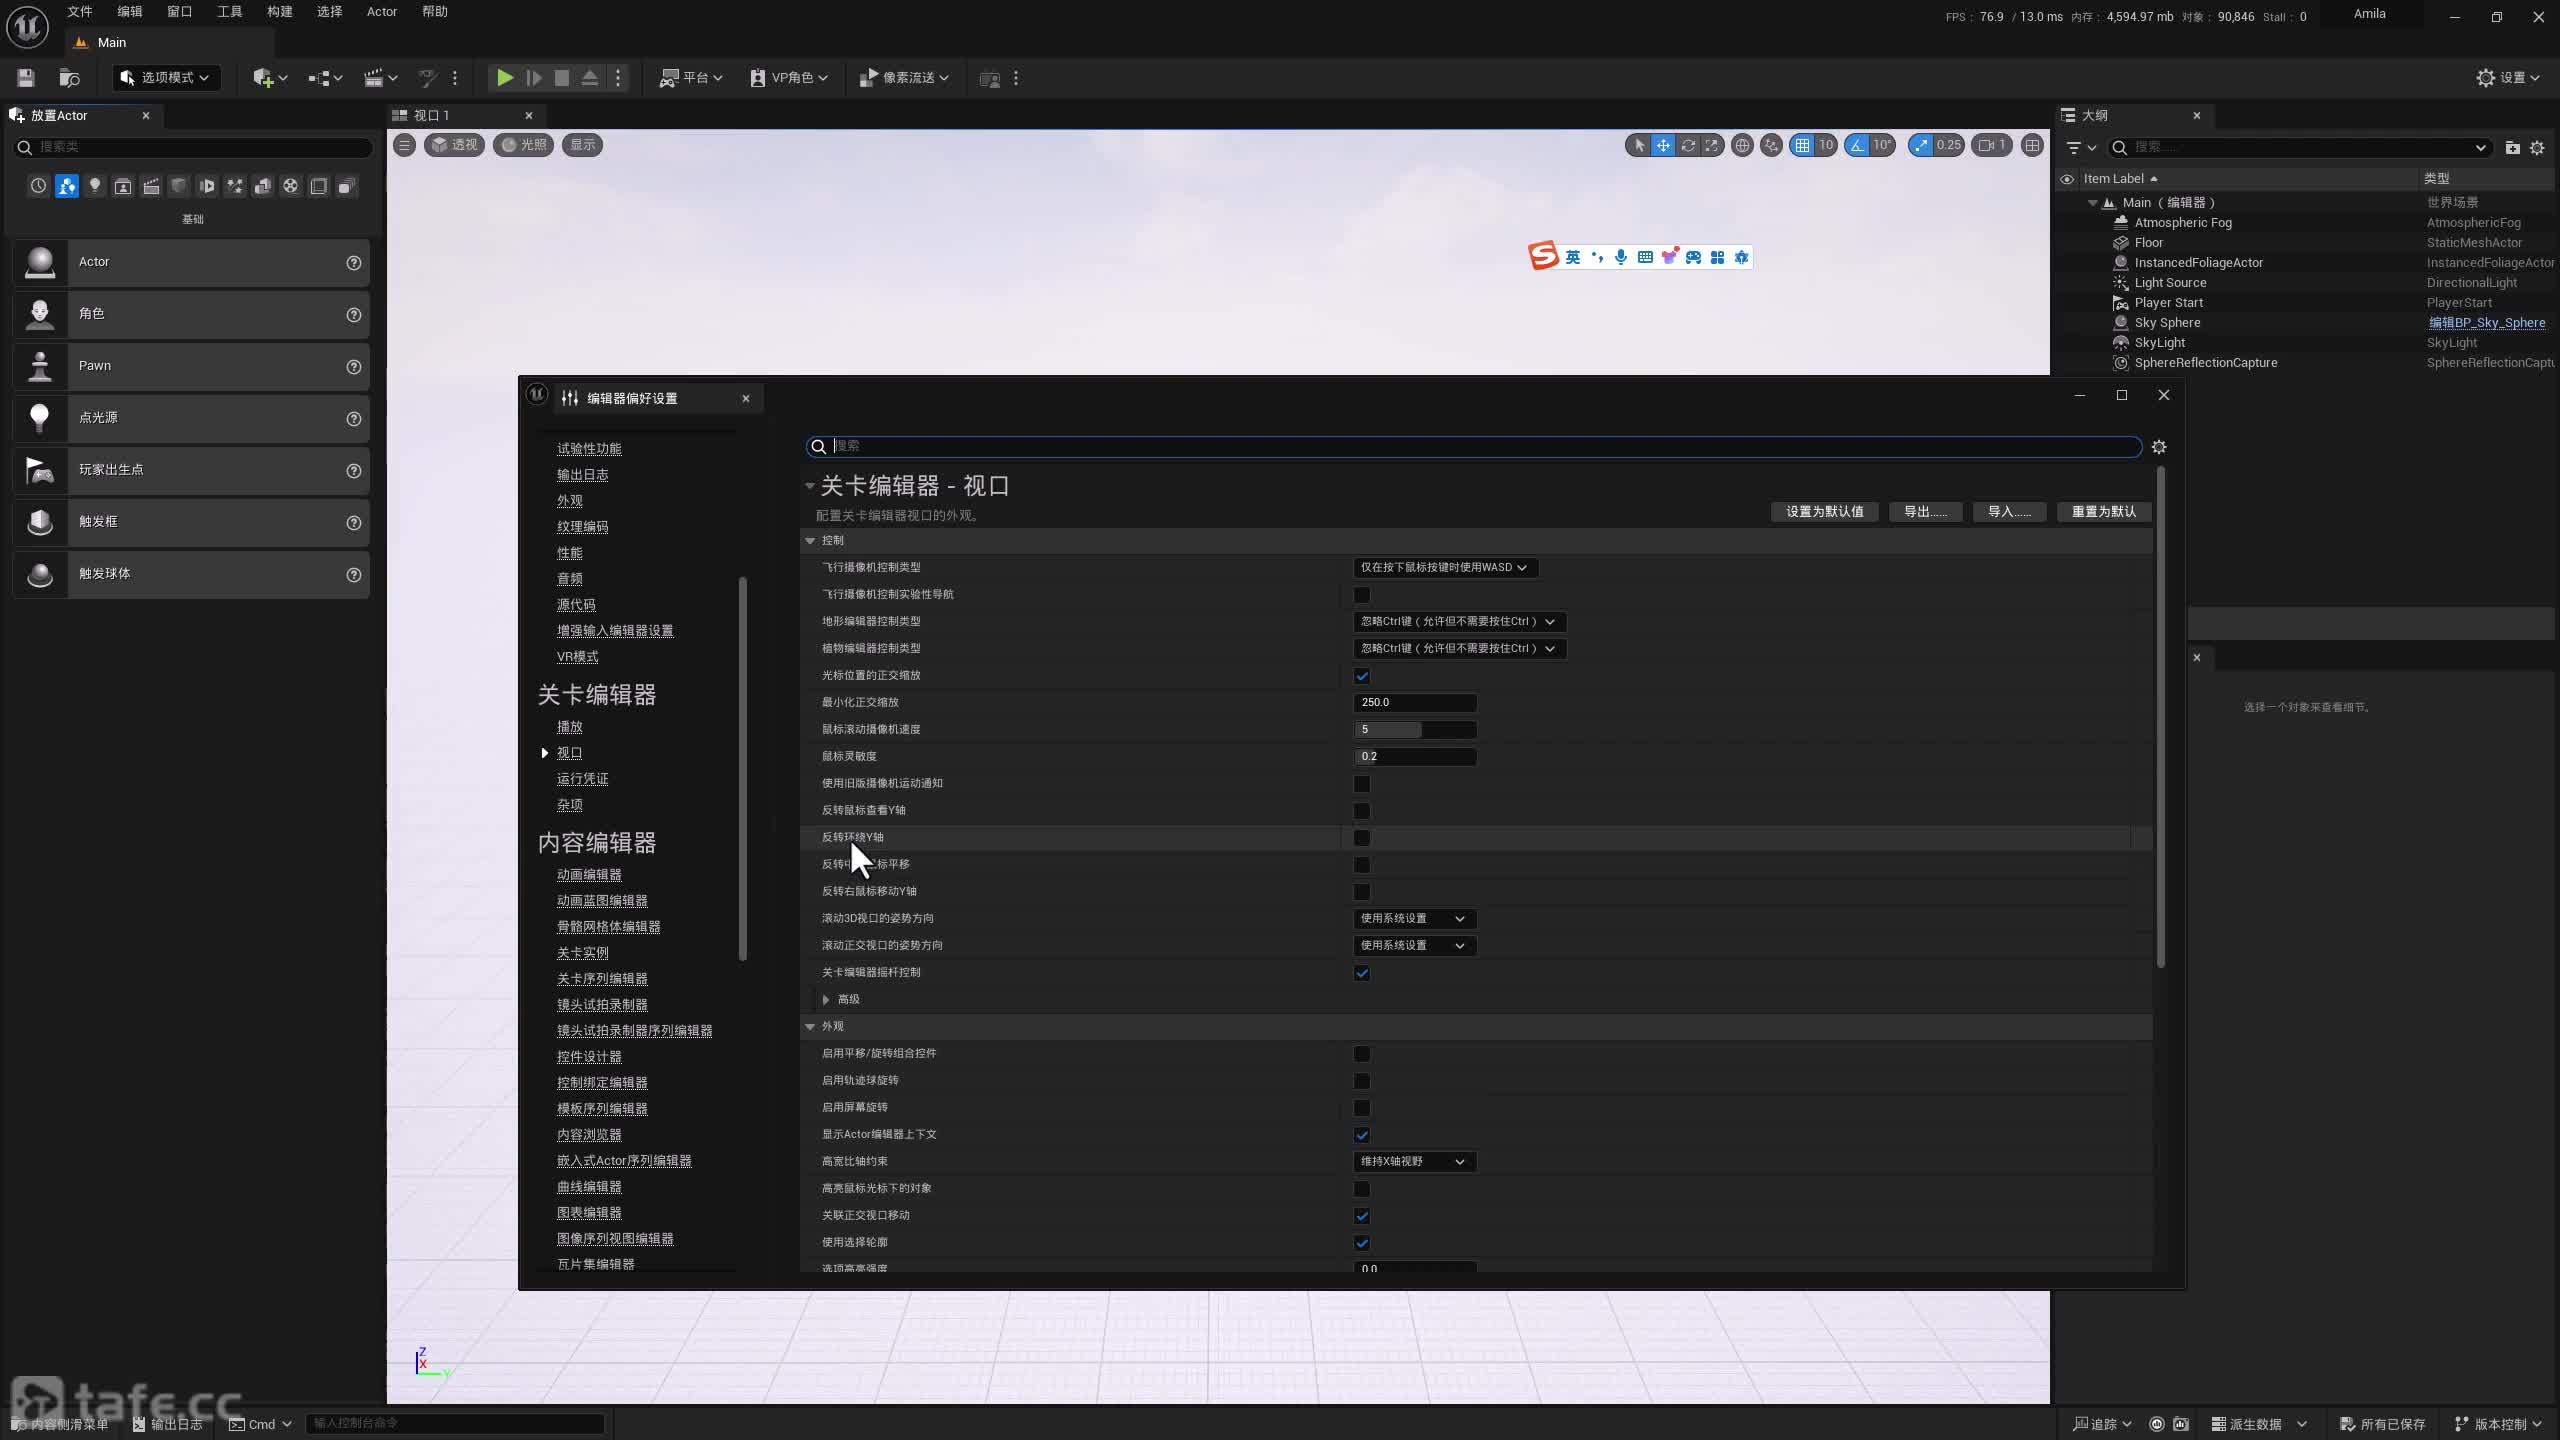This screenshot has width=2560, height=1440.
Task: Click the Save current level icon
Action: 26,78
